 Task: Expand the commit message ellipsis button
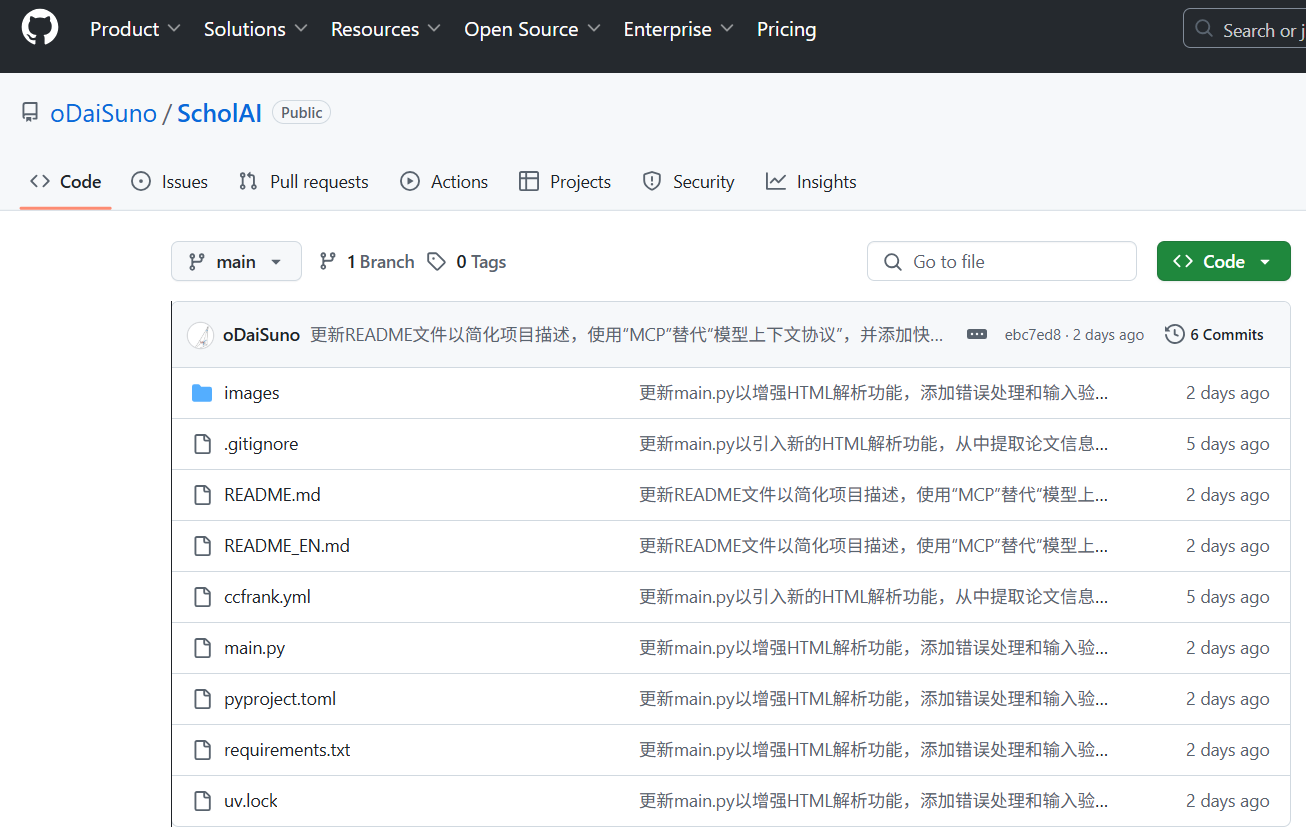pos(977,335)
